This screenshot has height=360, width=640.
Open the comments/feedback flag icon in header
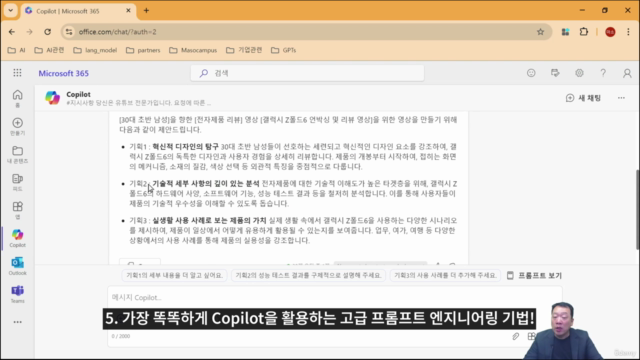555,73
